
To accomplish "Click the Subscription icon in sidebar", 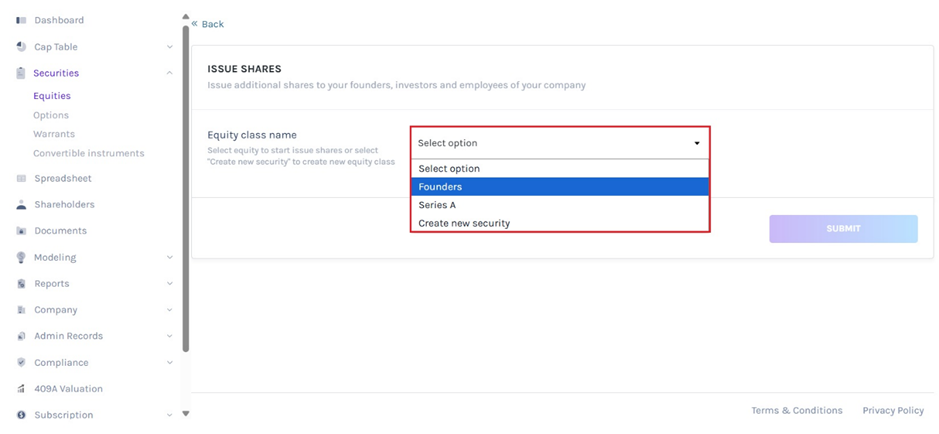I will 21,415.
